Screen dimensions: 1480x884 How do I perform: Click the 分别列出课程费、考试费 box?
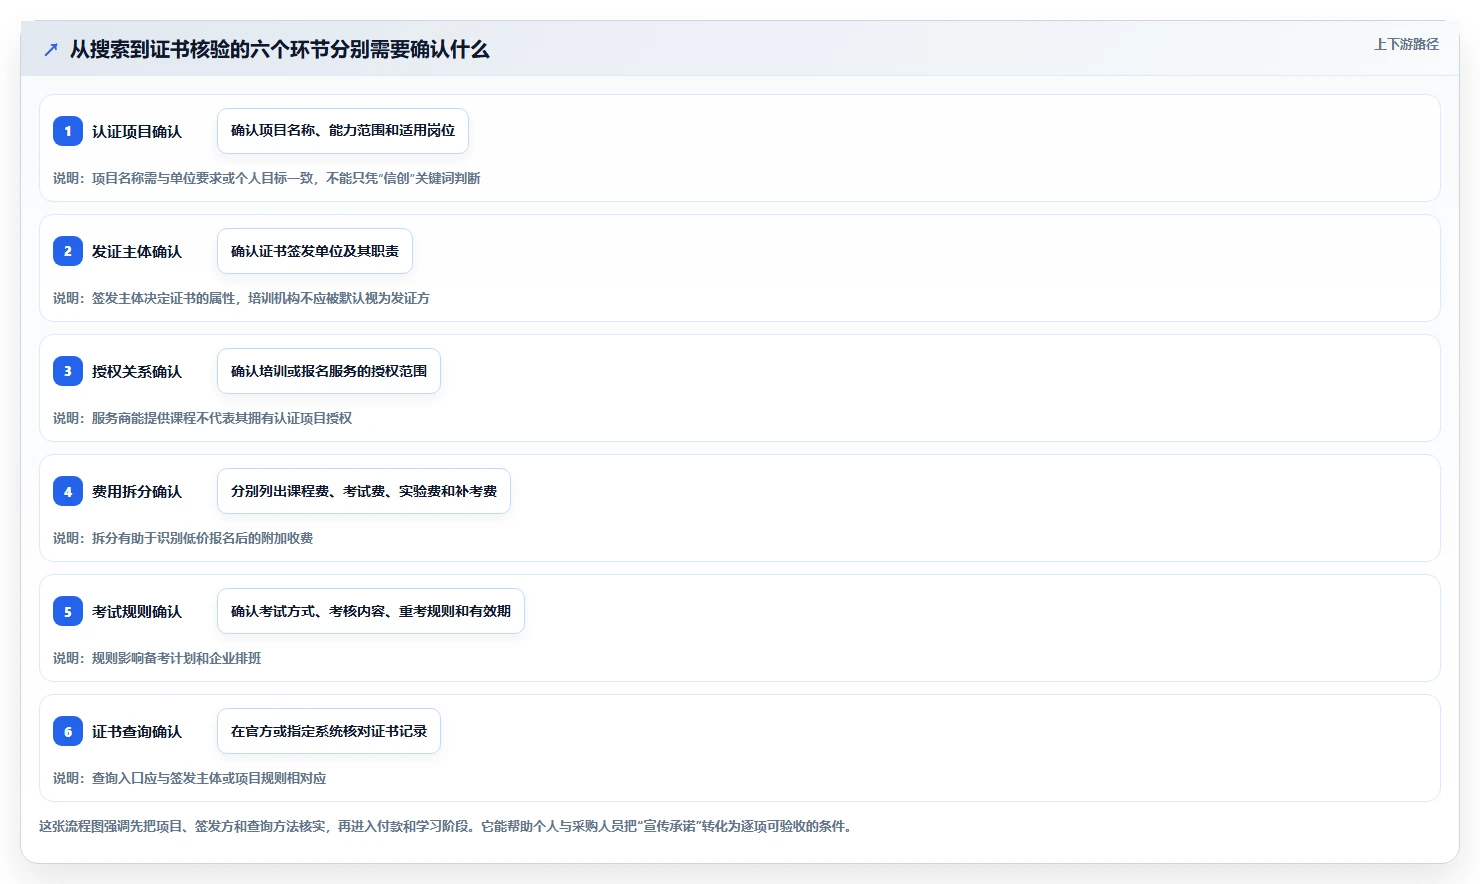click(x=364, y=491)
